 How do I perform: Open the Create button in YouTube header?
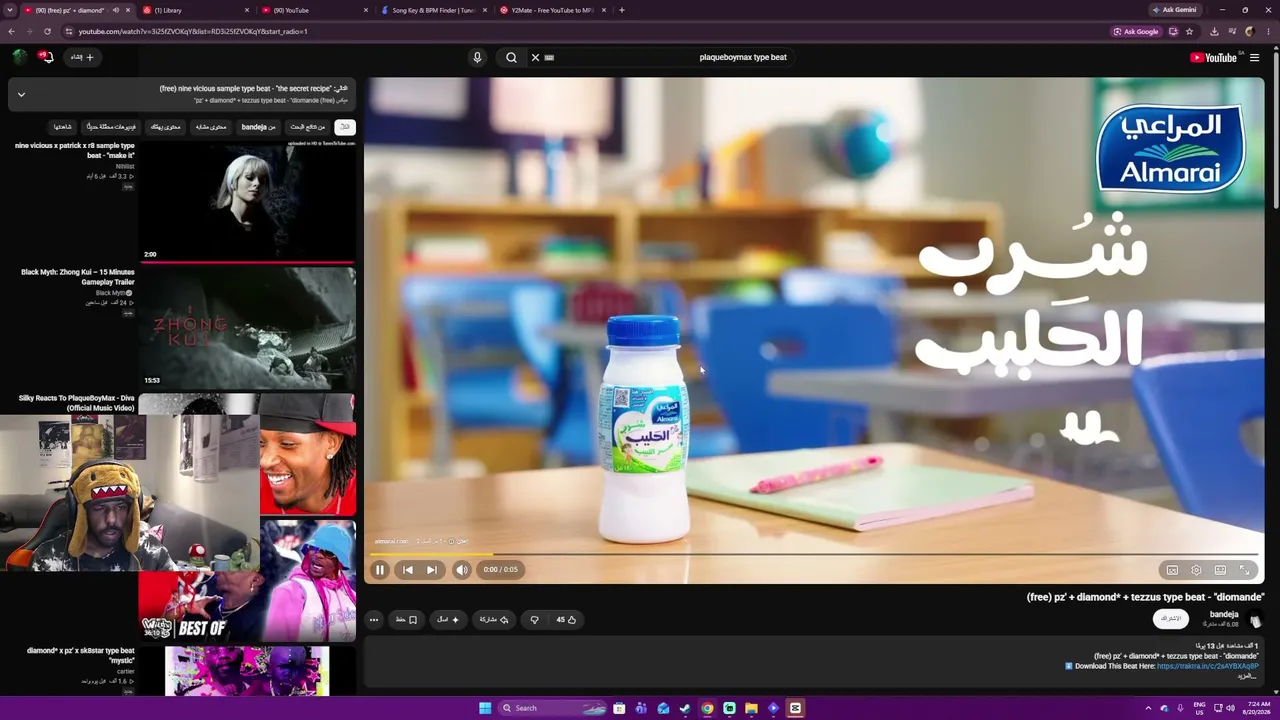[x=82, y=58]
